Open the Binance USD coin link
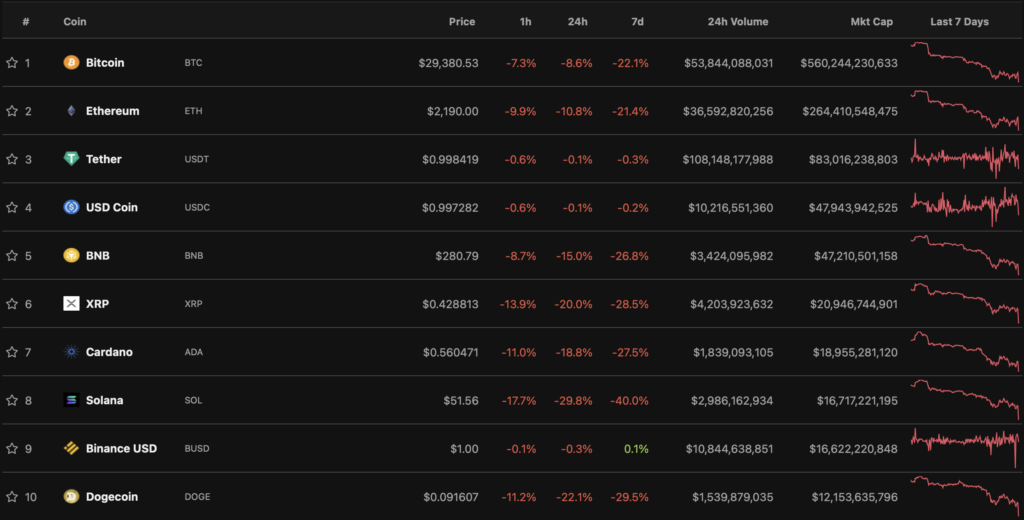1024x520 pixels. pyautogui.click(x=121, y=449)
